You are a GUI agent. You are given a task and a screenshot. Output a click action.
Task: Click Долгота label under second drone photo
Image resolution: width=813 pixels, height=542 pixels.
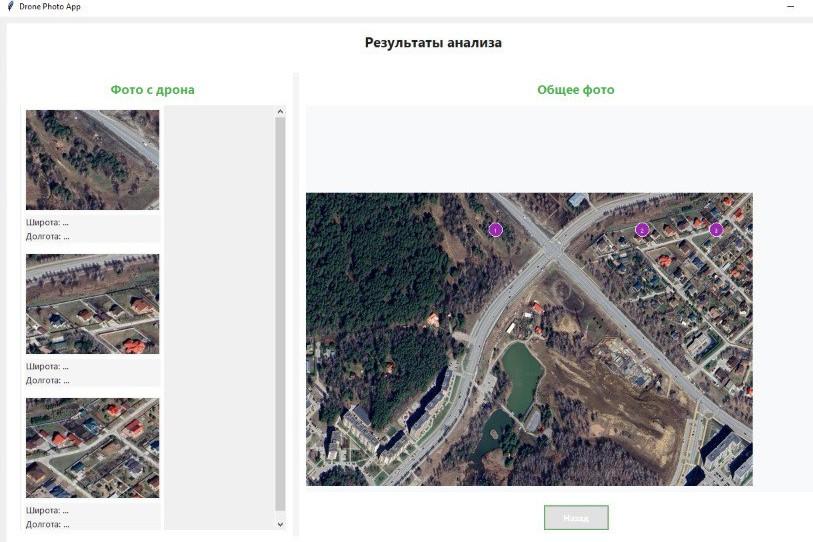[47, 381]
